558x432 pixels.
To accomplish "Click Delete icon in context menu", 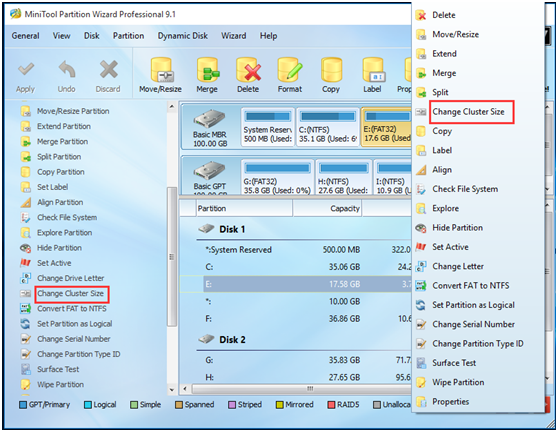I will pos(421,15).
